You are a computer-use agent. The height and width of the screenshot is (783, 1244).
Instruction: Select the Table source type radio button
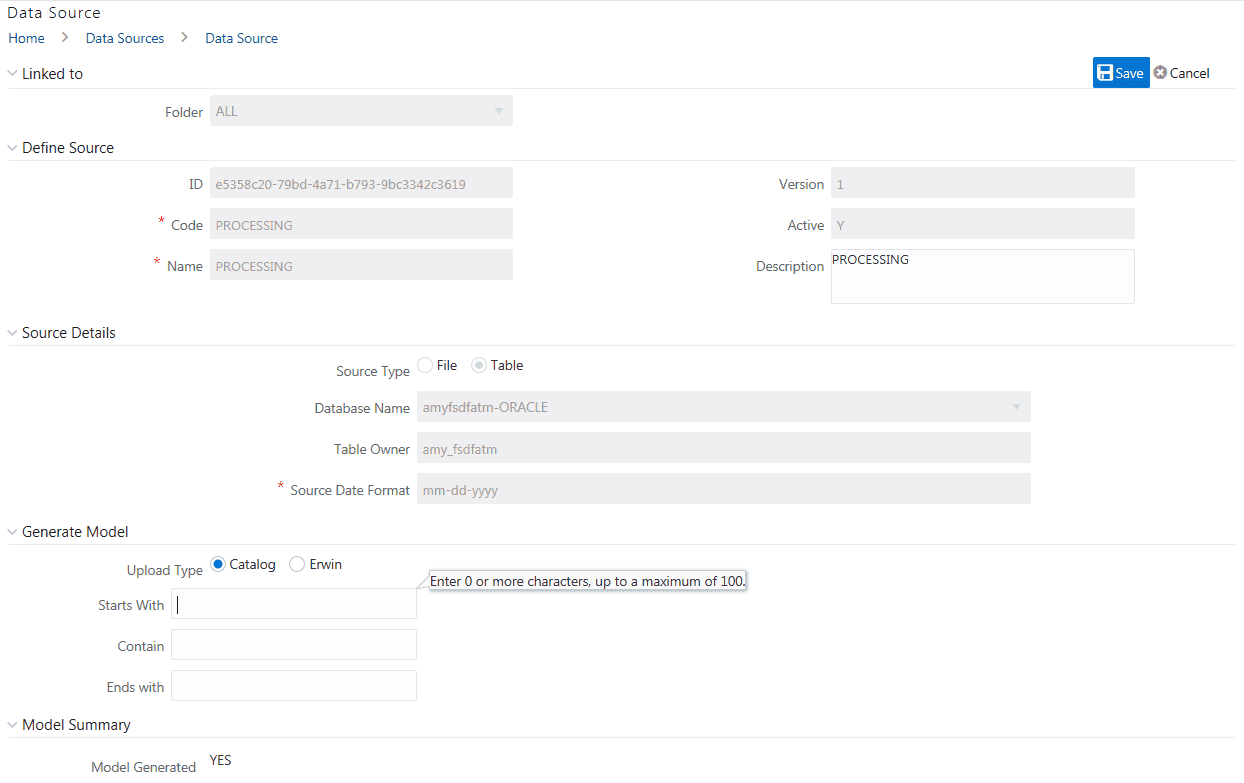tap(480, 365)
